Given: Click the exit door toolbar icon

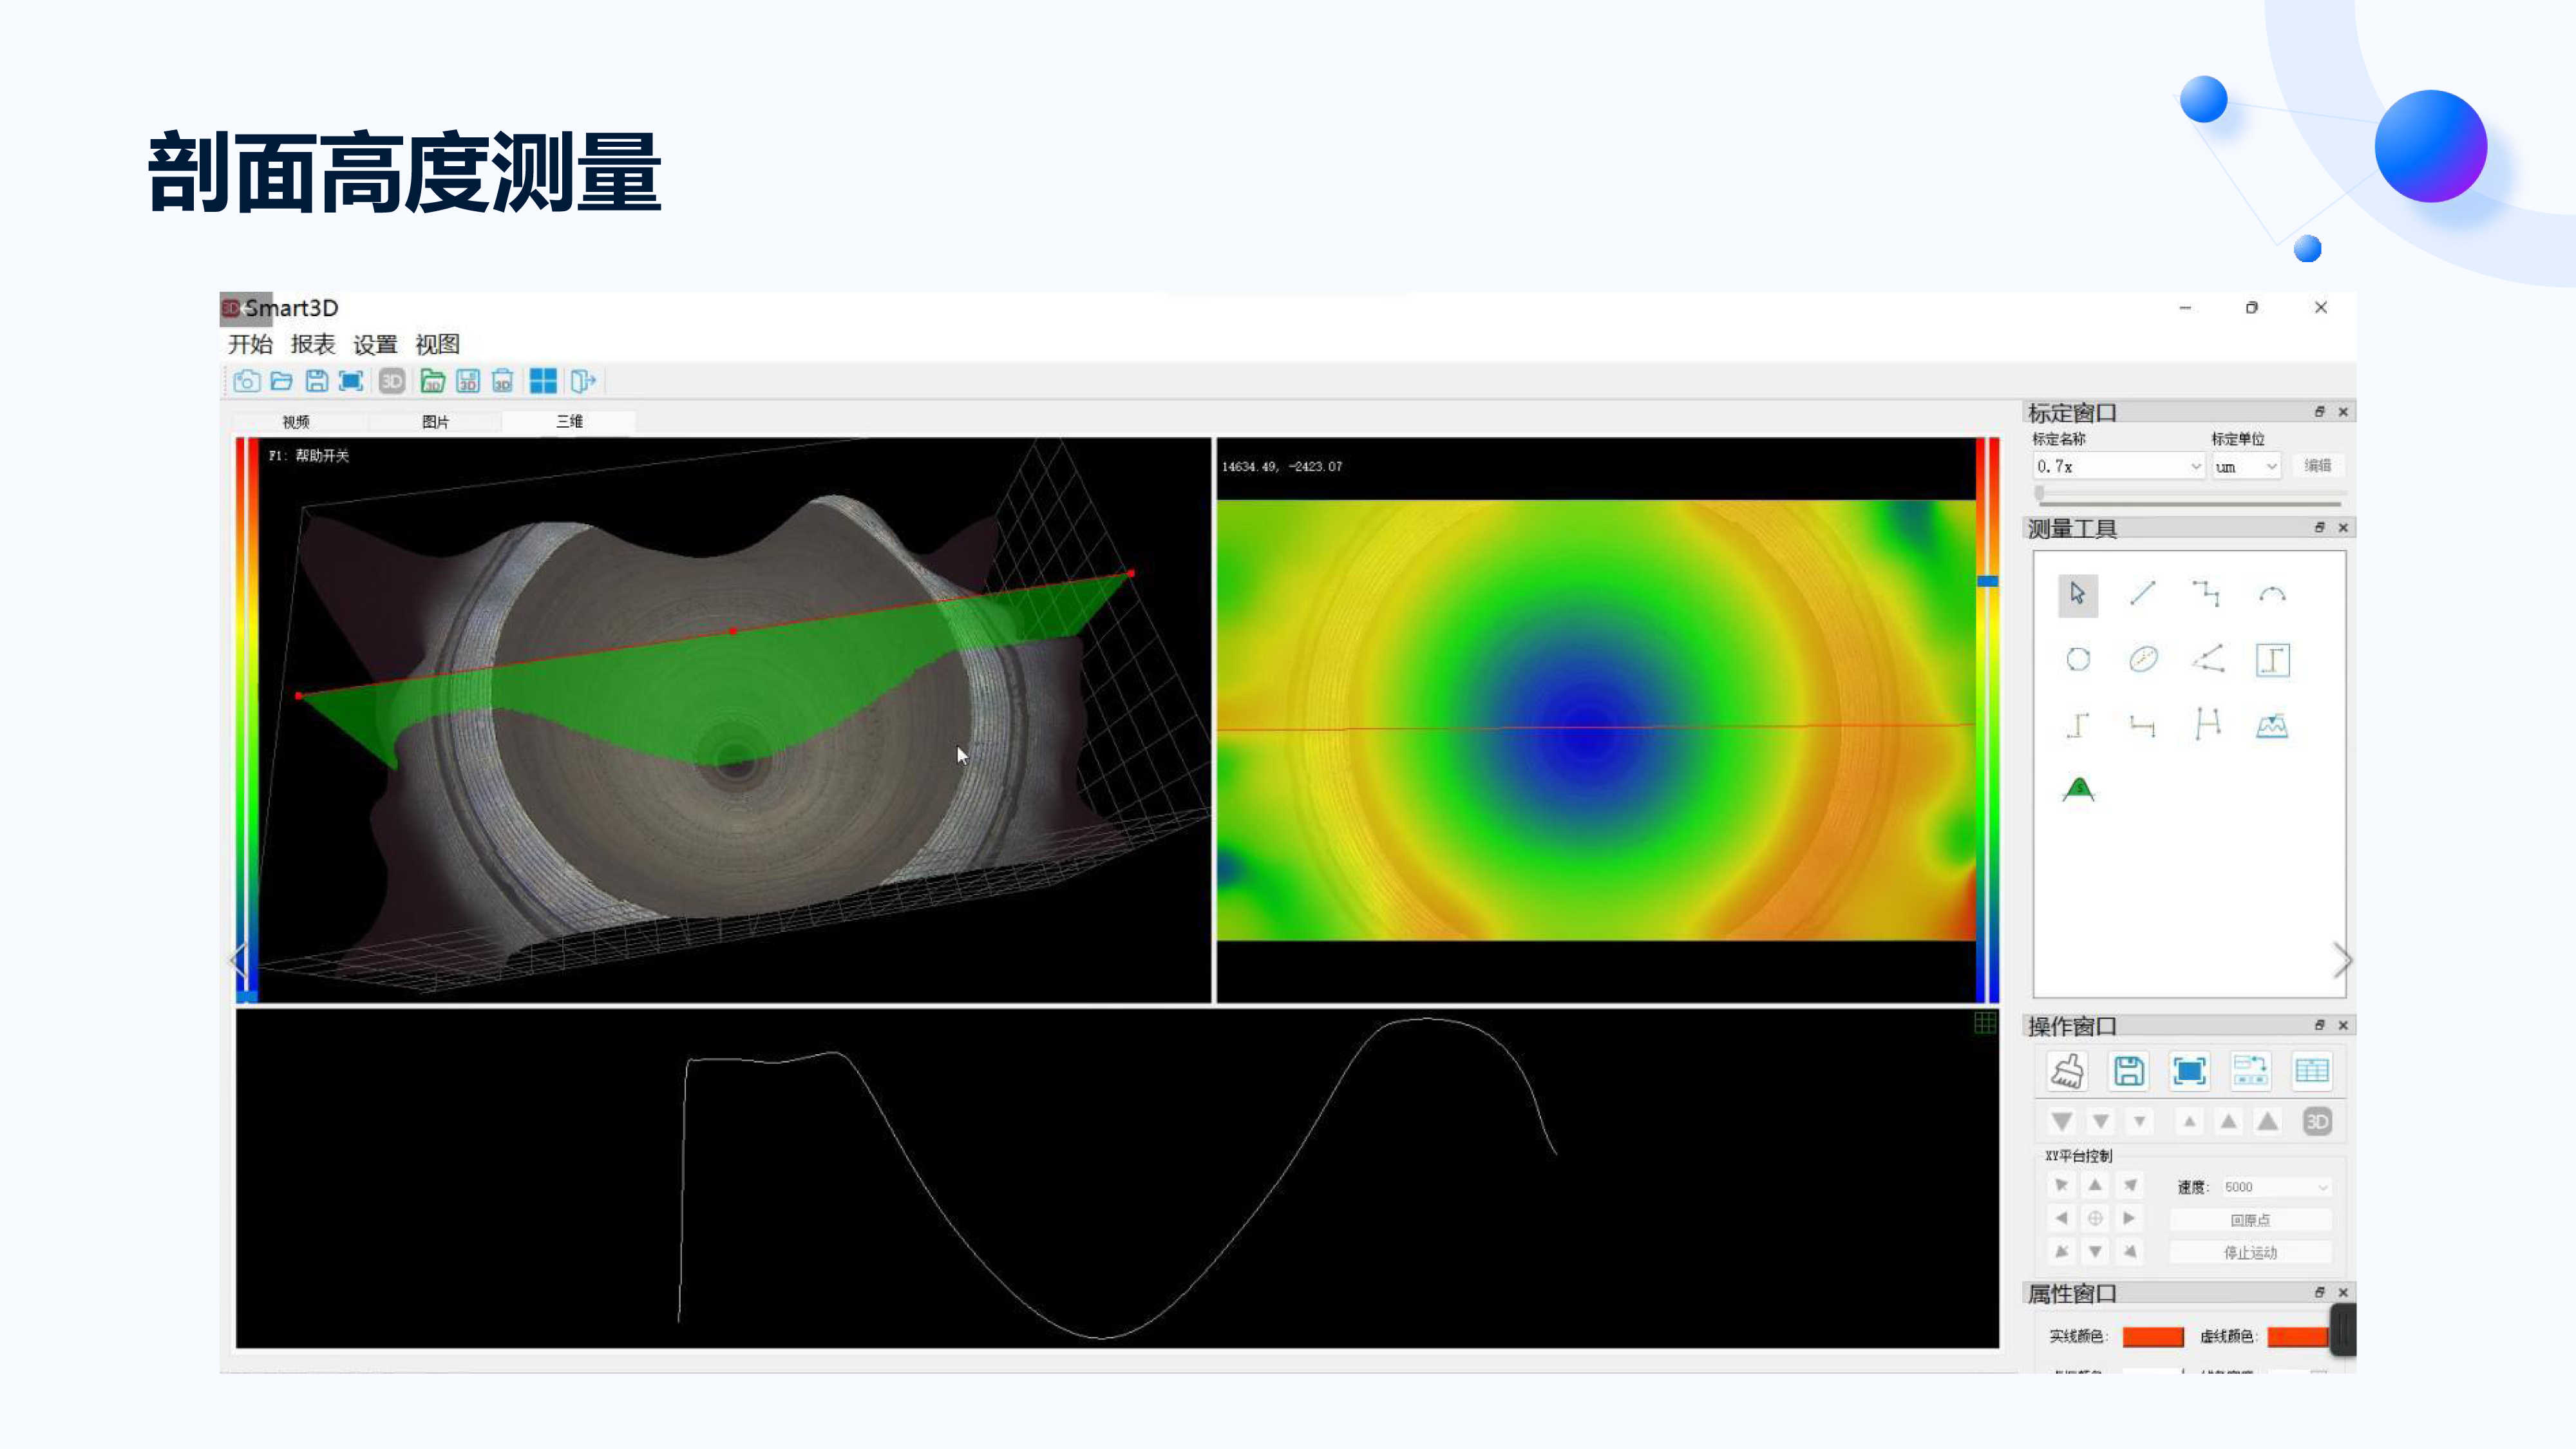Looking at the screenshot, I should coord(583,381).
